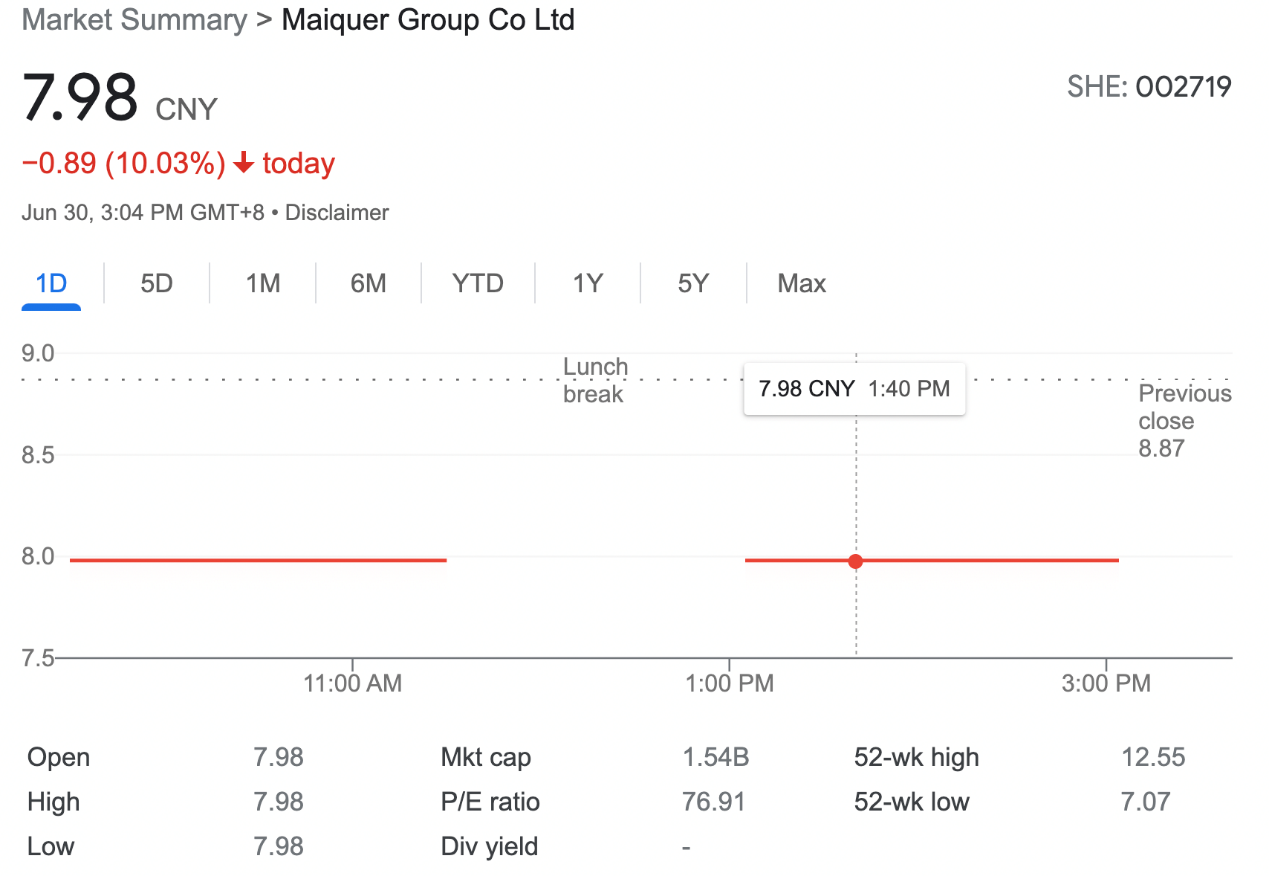Image resolution: width=1269 pixels, height=876 pixels.
Task: Click the red down arrow icon
Action: coord(243,164)
